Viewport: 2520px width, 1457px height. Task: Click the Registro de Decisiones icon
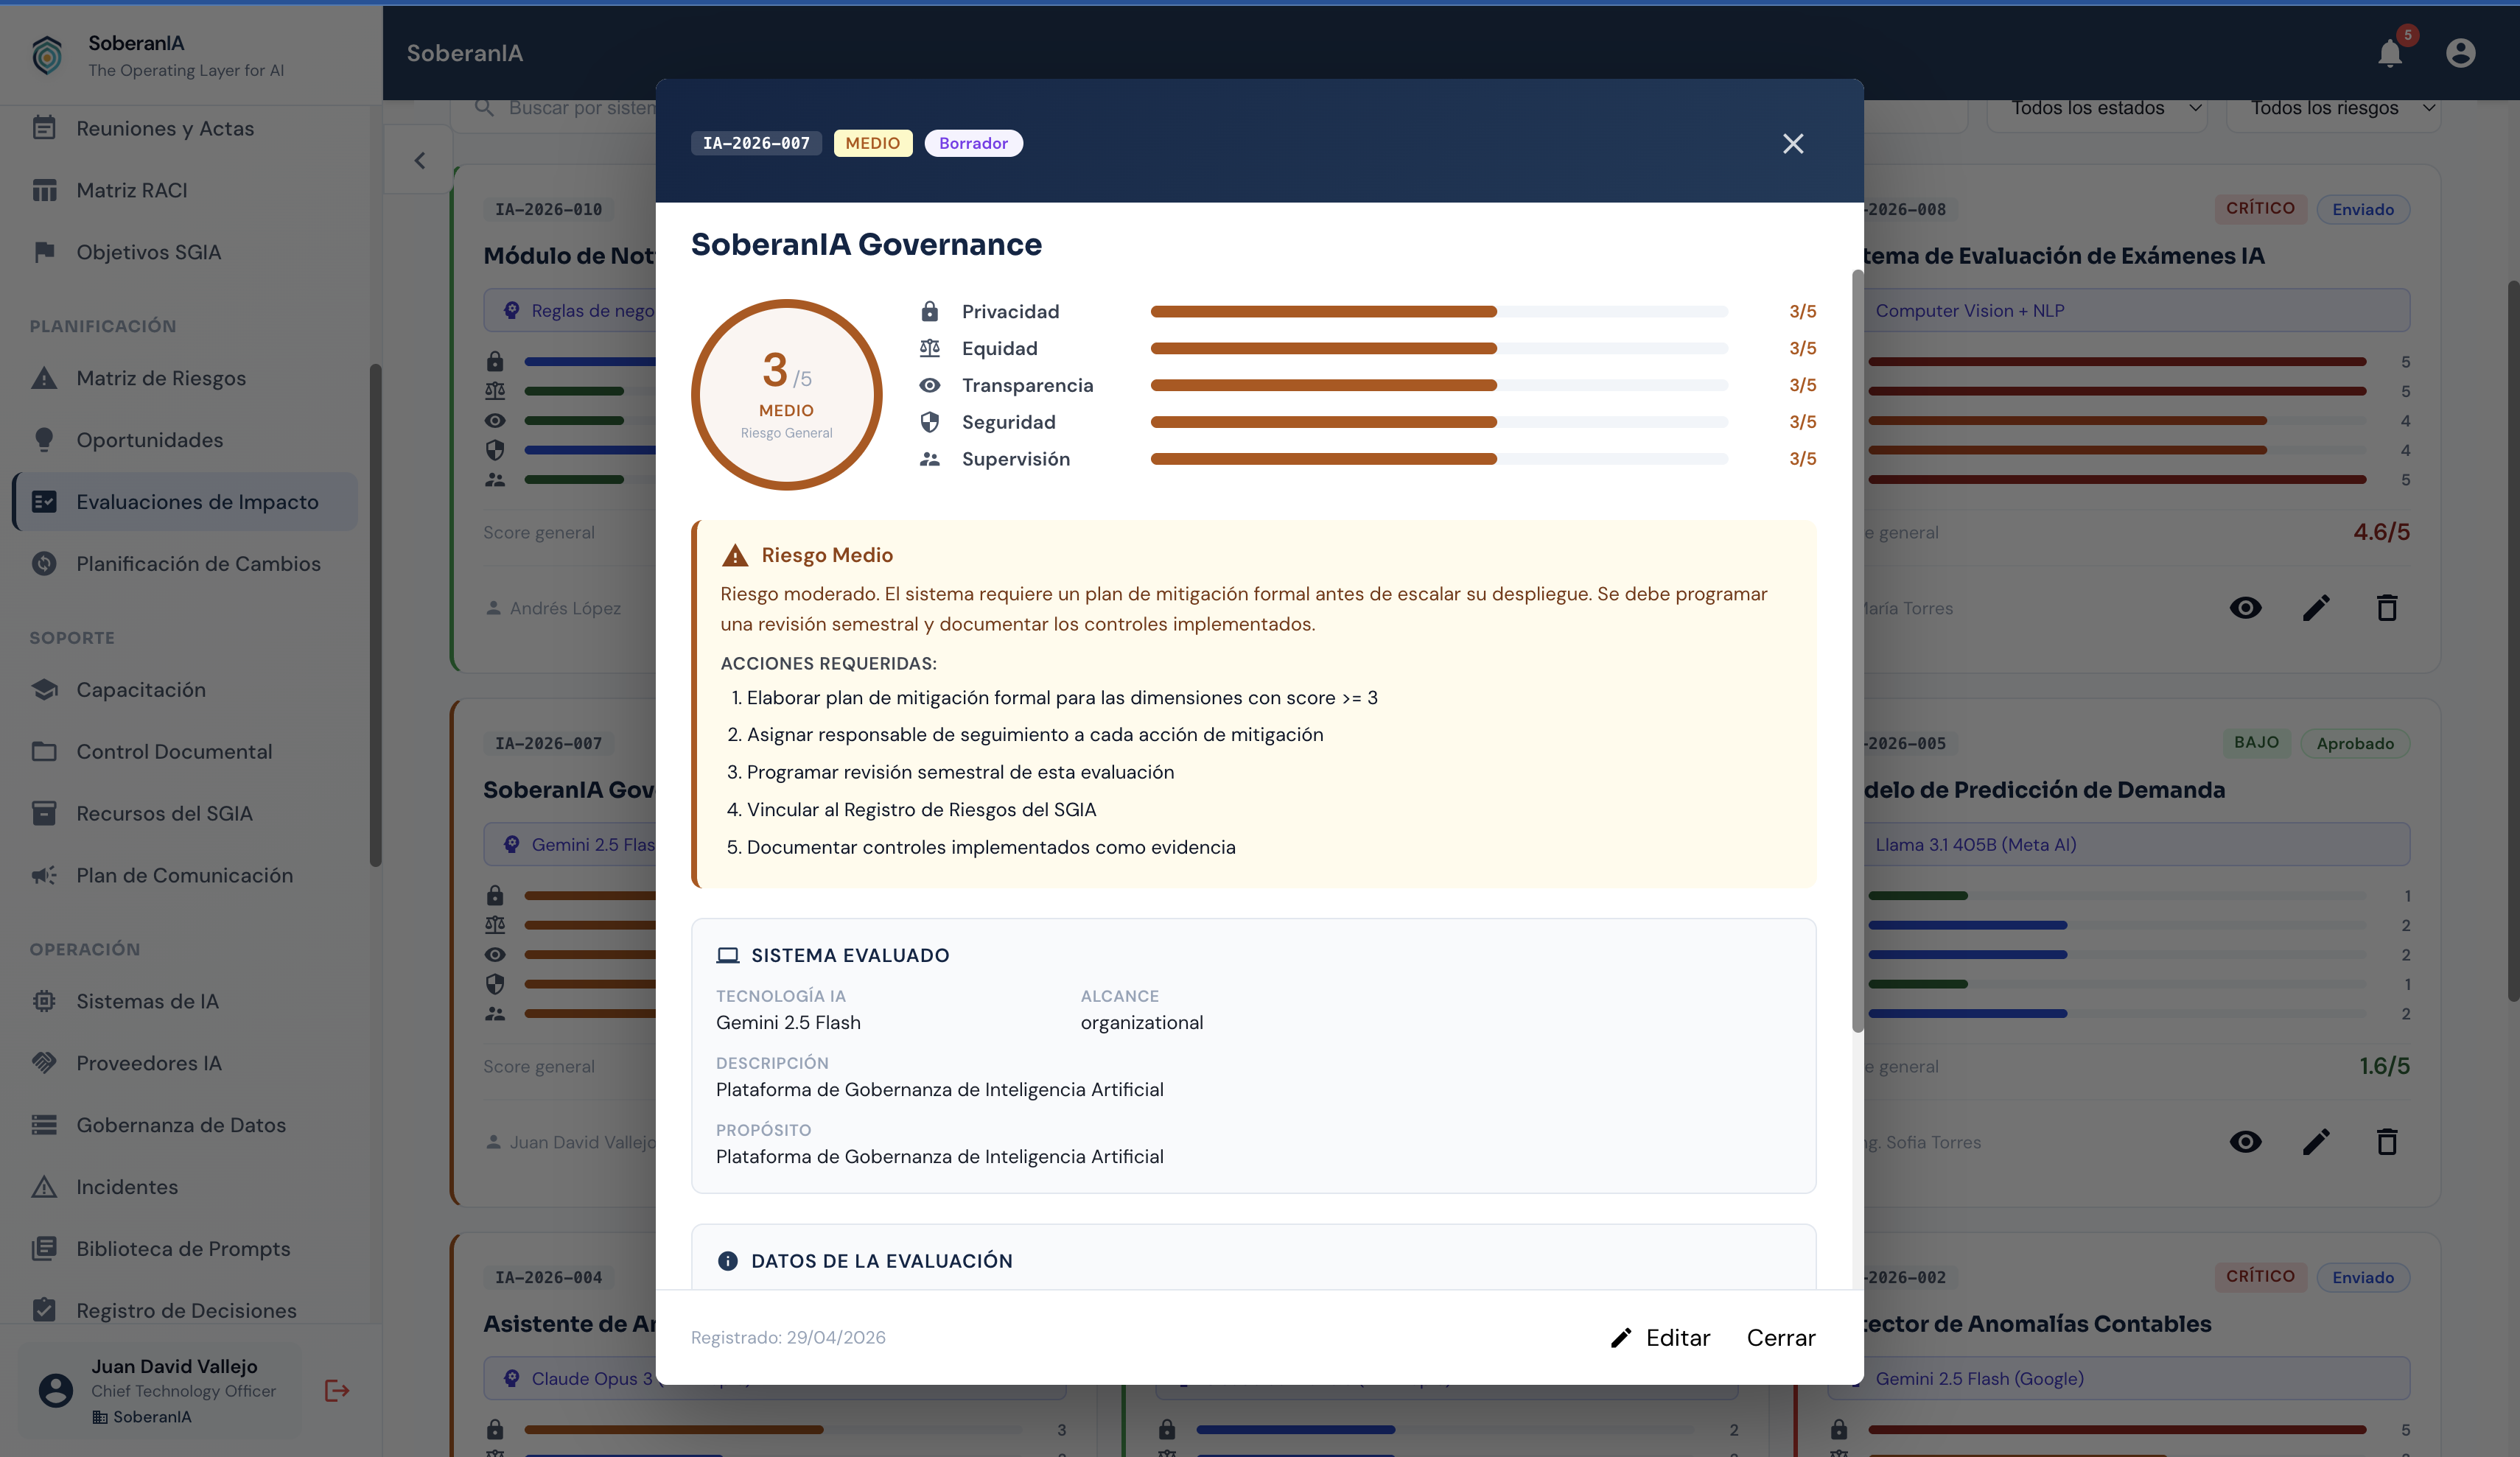(x=44, y=1310)
